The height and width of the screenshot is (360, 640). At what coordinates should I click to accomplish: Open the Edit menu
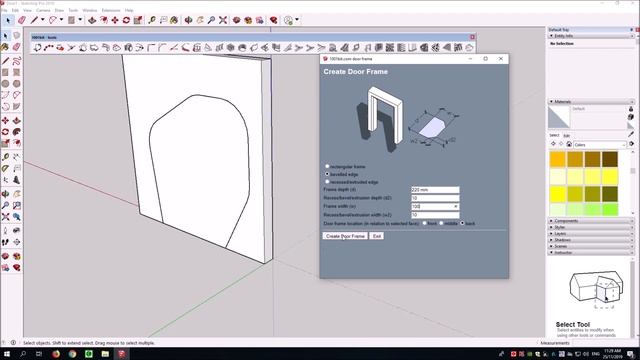[x=15, y=10]
